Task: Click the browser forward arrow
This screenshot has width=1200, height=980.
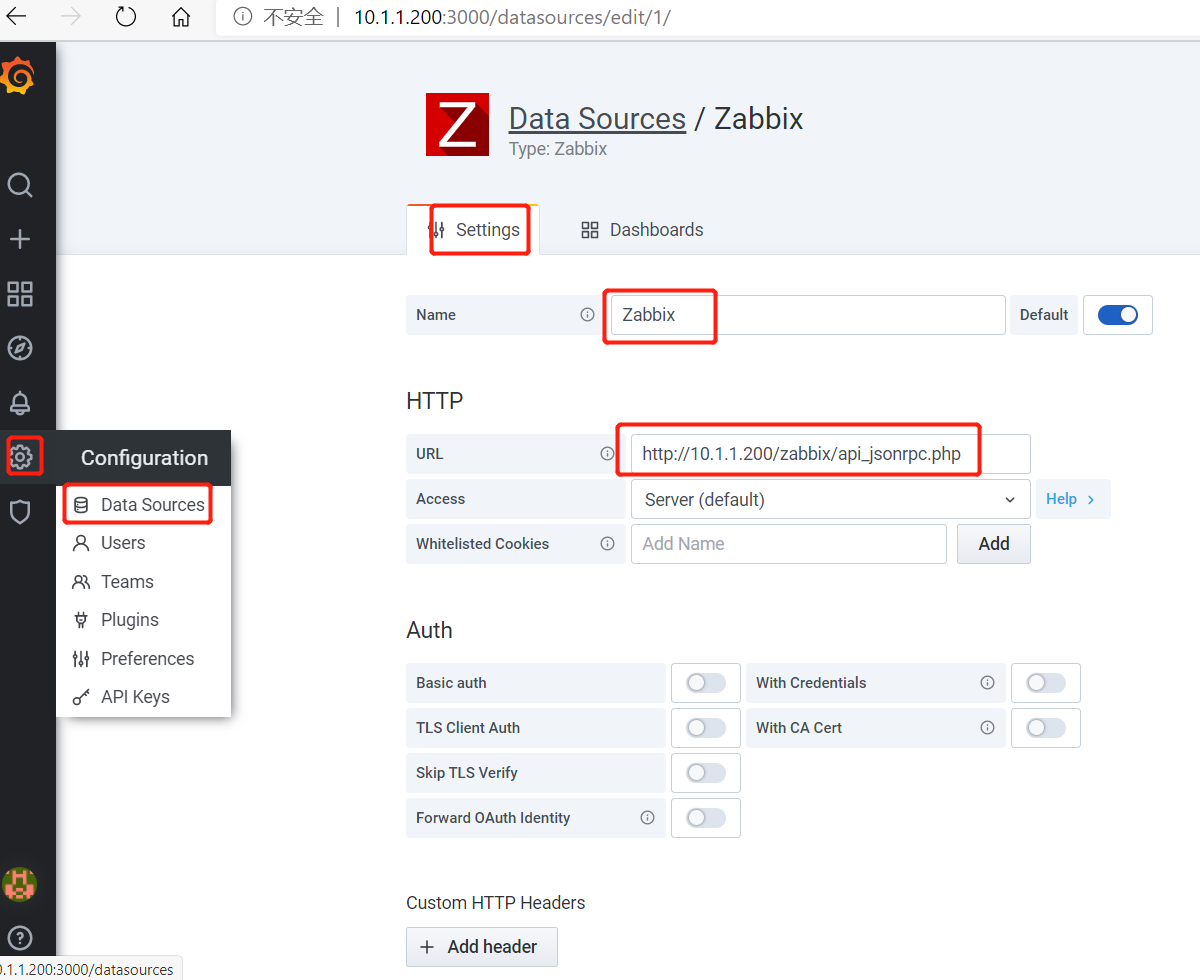Action: 71,17
